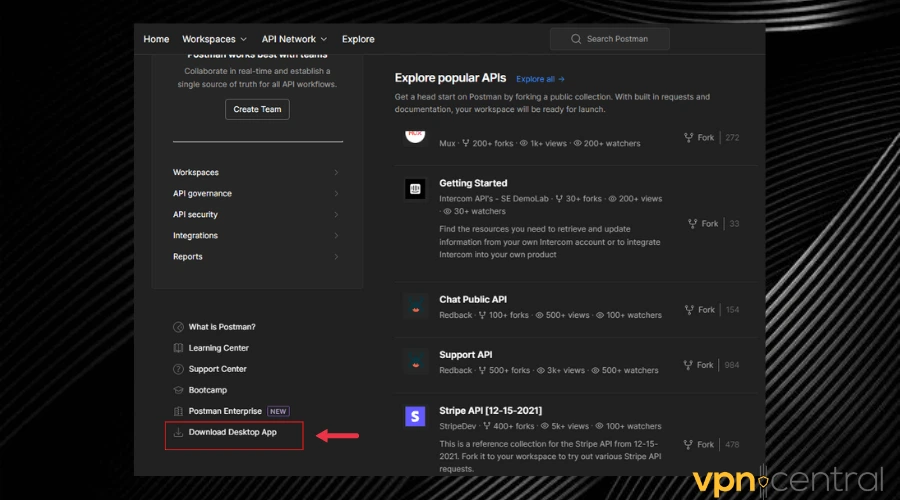
Task: Click the StripeDev publisher name
Action: (457, 426)
